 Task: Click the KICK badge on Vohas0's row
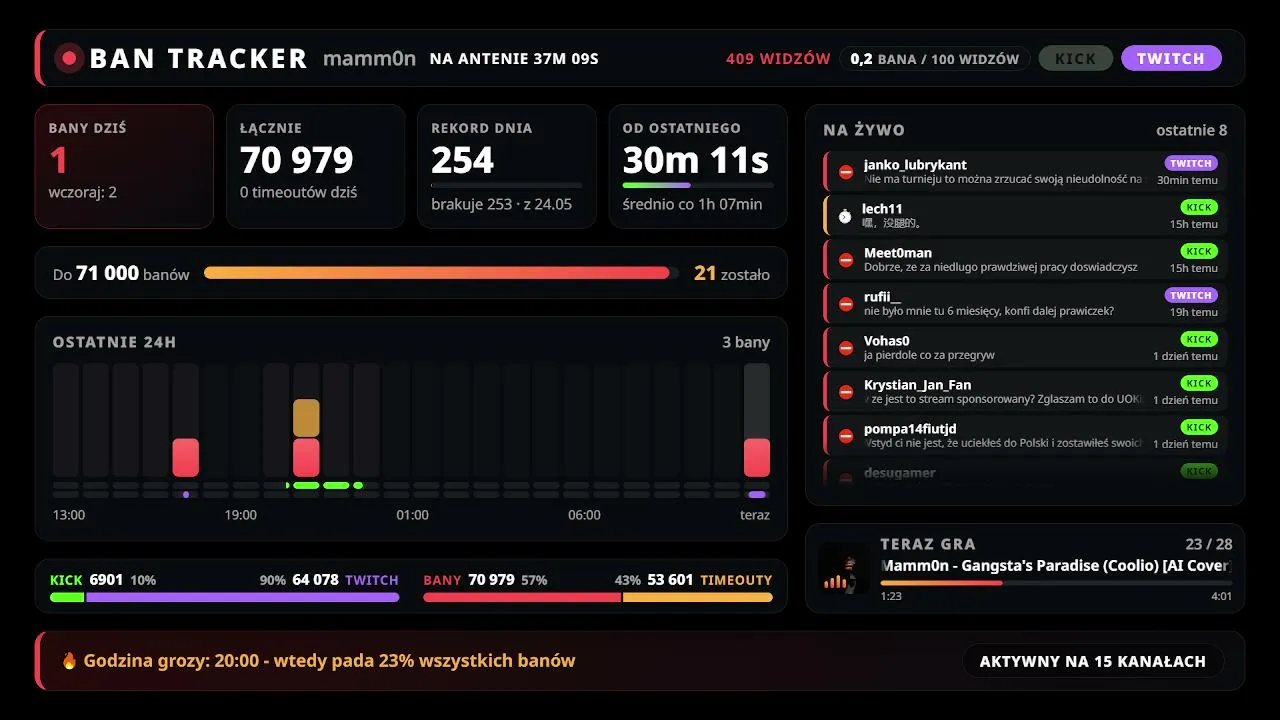point(1199,339)
